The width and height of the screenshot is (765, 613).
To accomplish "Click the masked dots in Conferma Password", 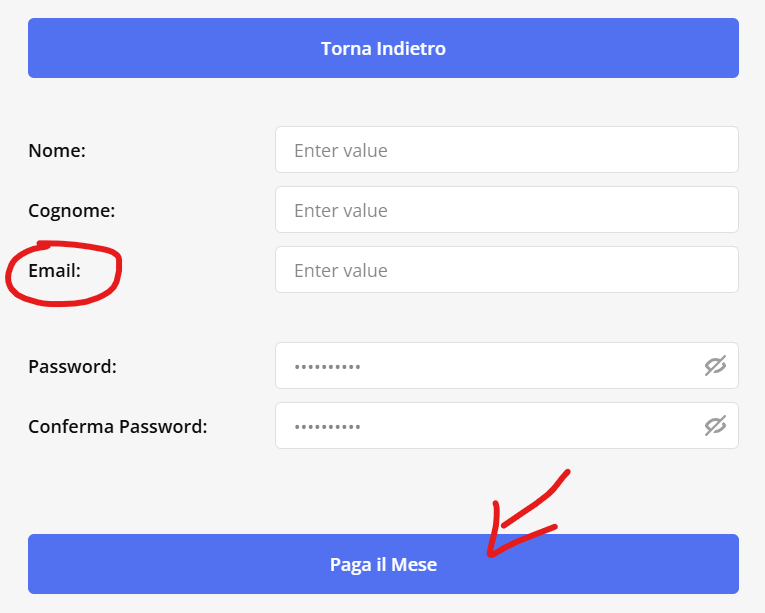I will click(327, 427).
